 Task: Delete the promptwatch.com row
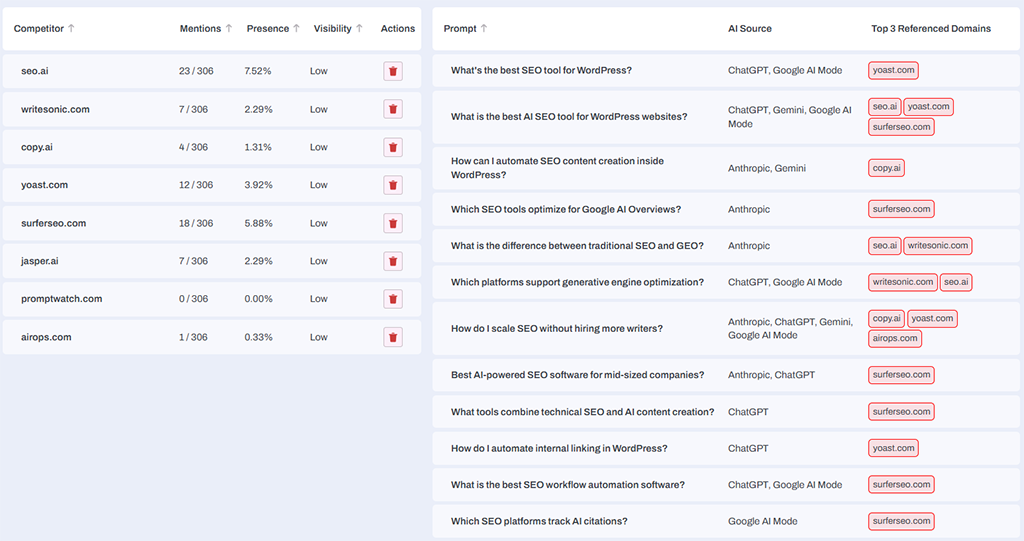click(x=393, y=299)
